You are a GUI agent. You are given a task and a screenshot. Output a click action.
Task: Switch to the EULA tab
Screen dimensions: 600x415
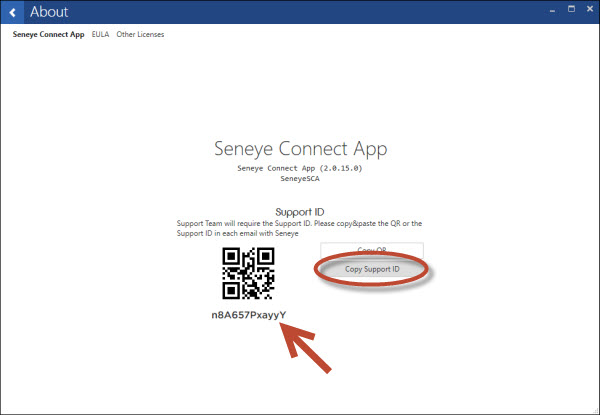click(x=100, y=34)
